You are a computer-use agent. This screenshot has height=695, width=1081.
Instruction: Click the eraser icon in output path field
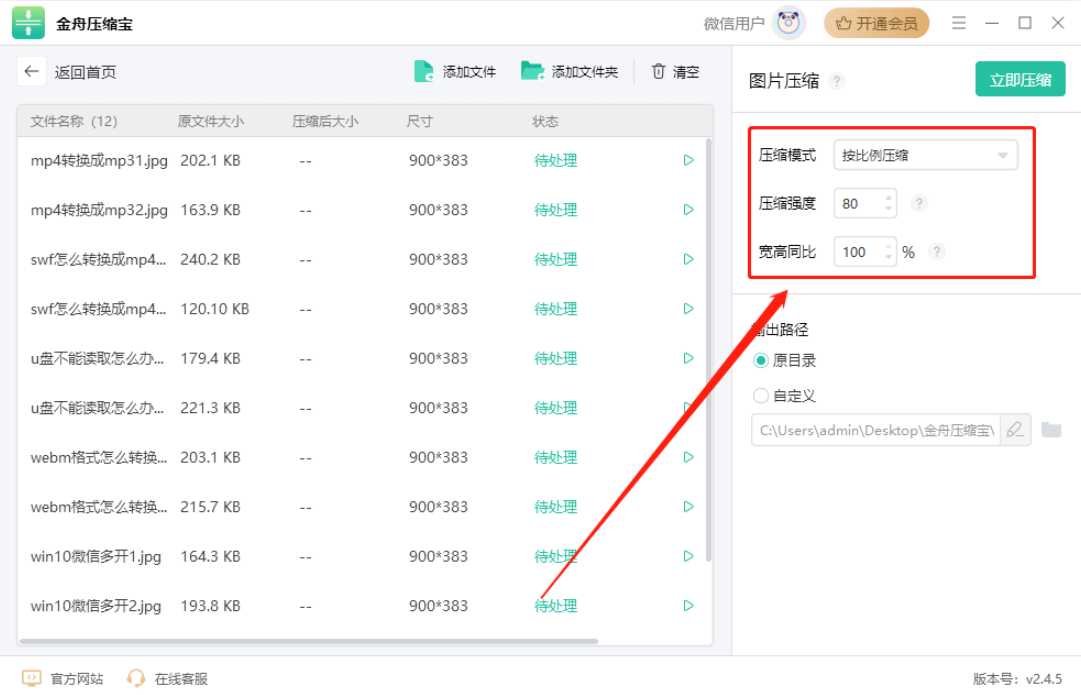tap(1015, 430)
